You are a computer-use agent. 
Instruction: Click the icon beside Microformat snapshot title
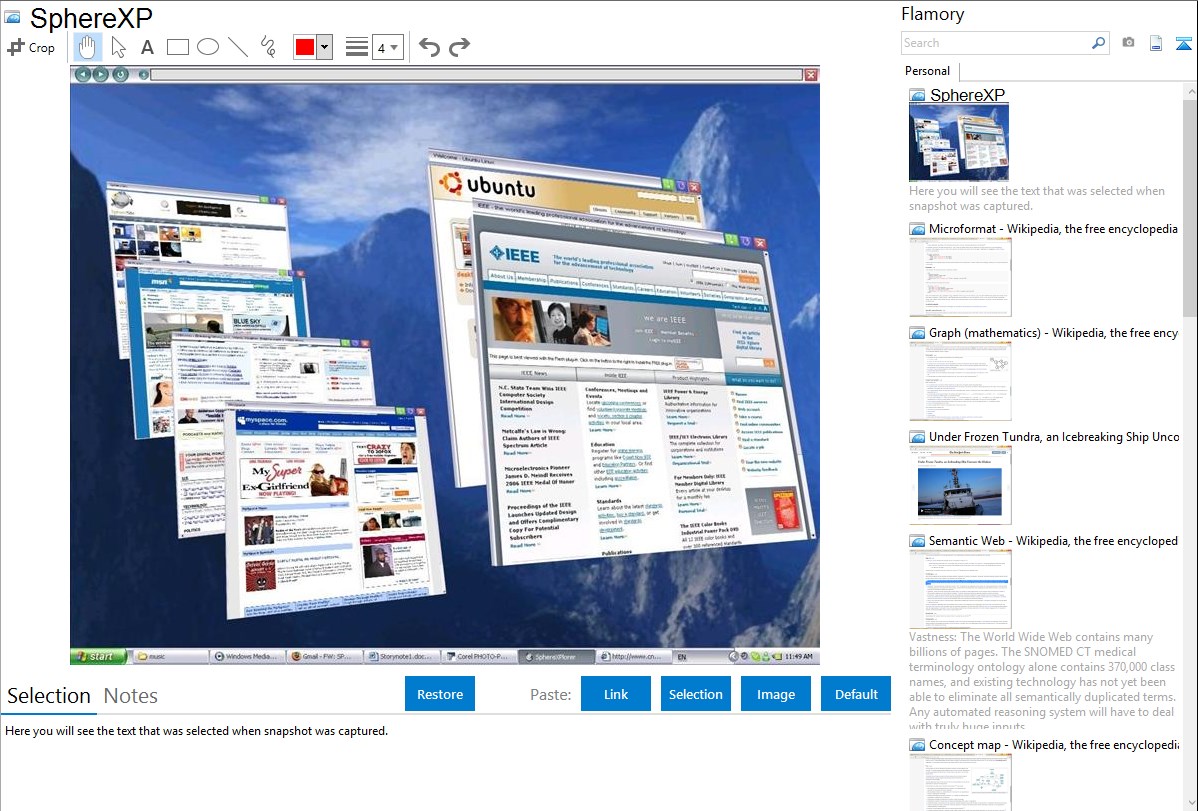(917, 229)
